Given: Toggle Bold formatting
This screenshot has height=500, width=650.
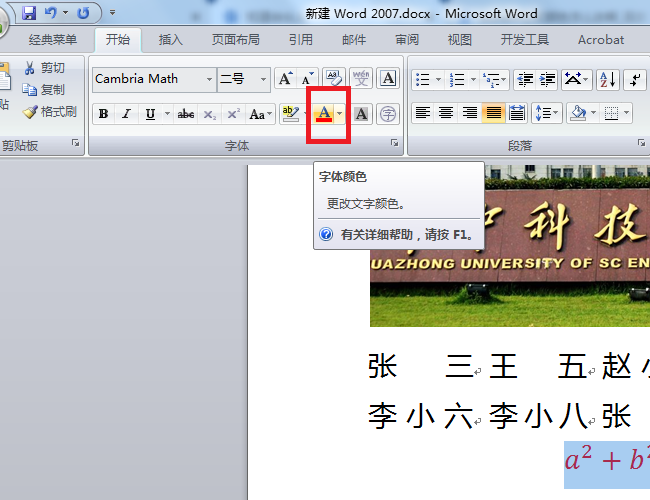Looking at the screenshot, I should (x=104, y=114).
